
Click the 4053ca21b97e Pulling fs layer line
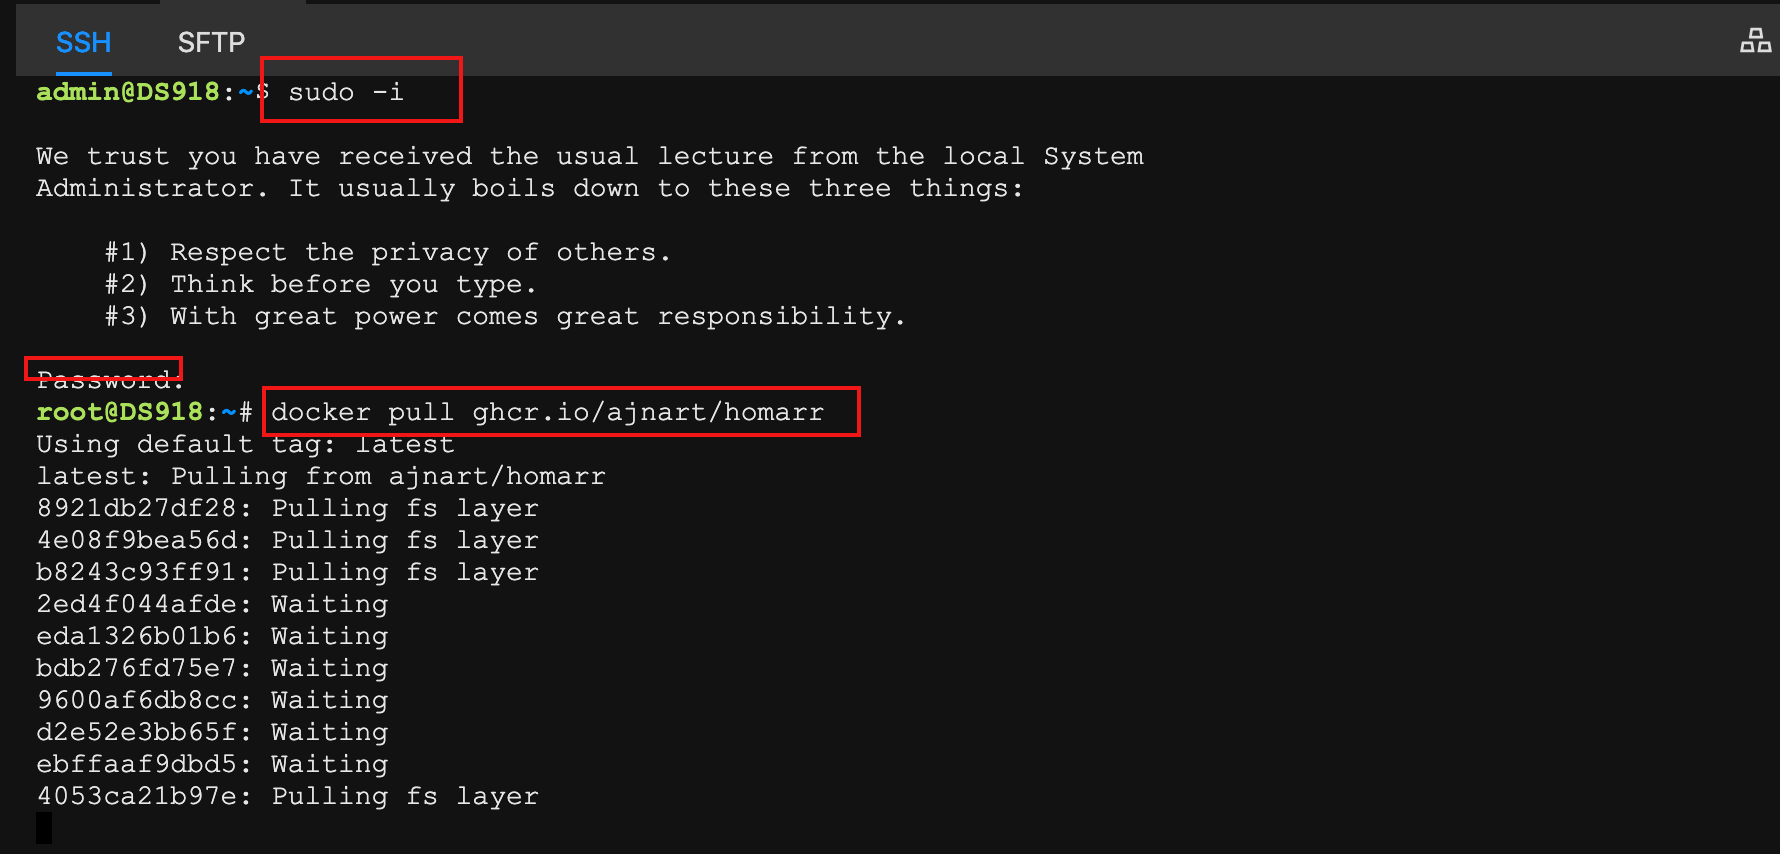287,796
